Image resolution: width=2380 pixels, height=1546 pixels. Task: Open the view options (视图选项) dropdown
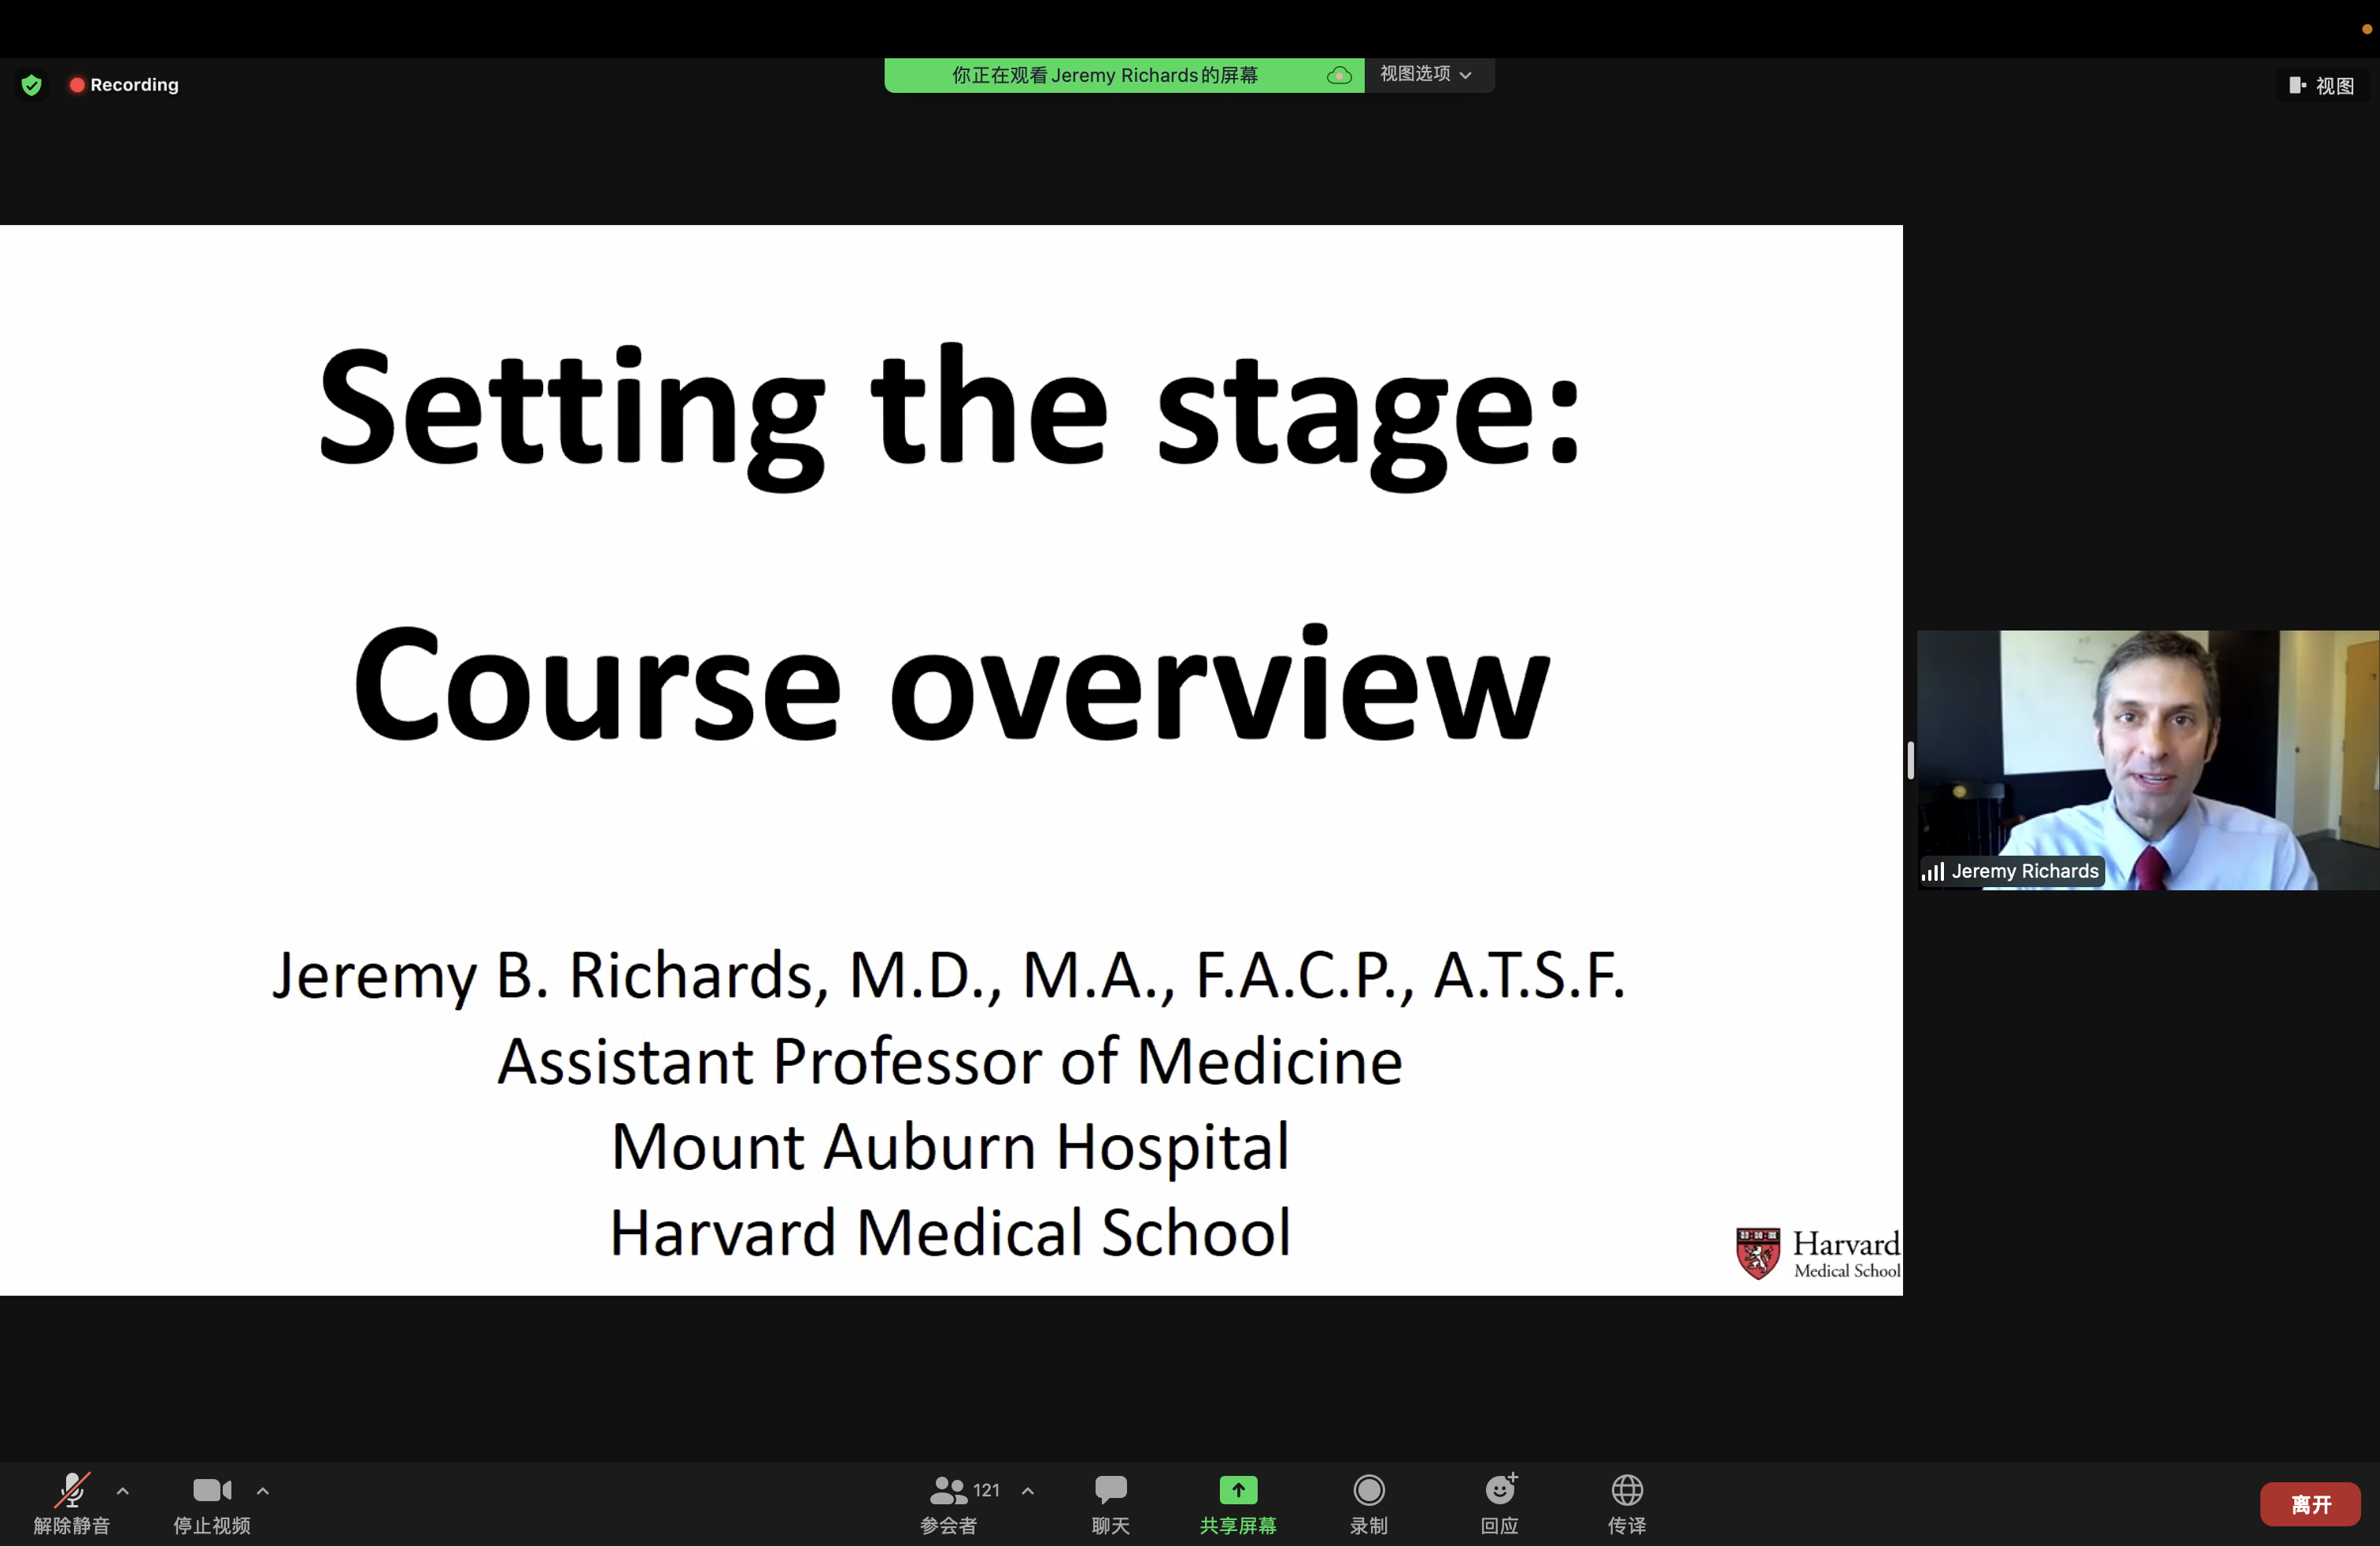click(x=1426, y=75)
